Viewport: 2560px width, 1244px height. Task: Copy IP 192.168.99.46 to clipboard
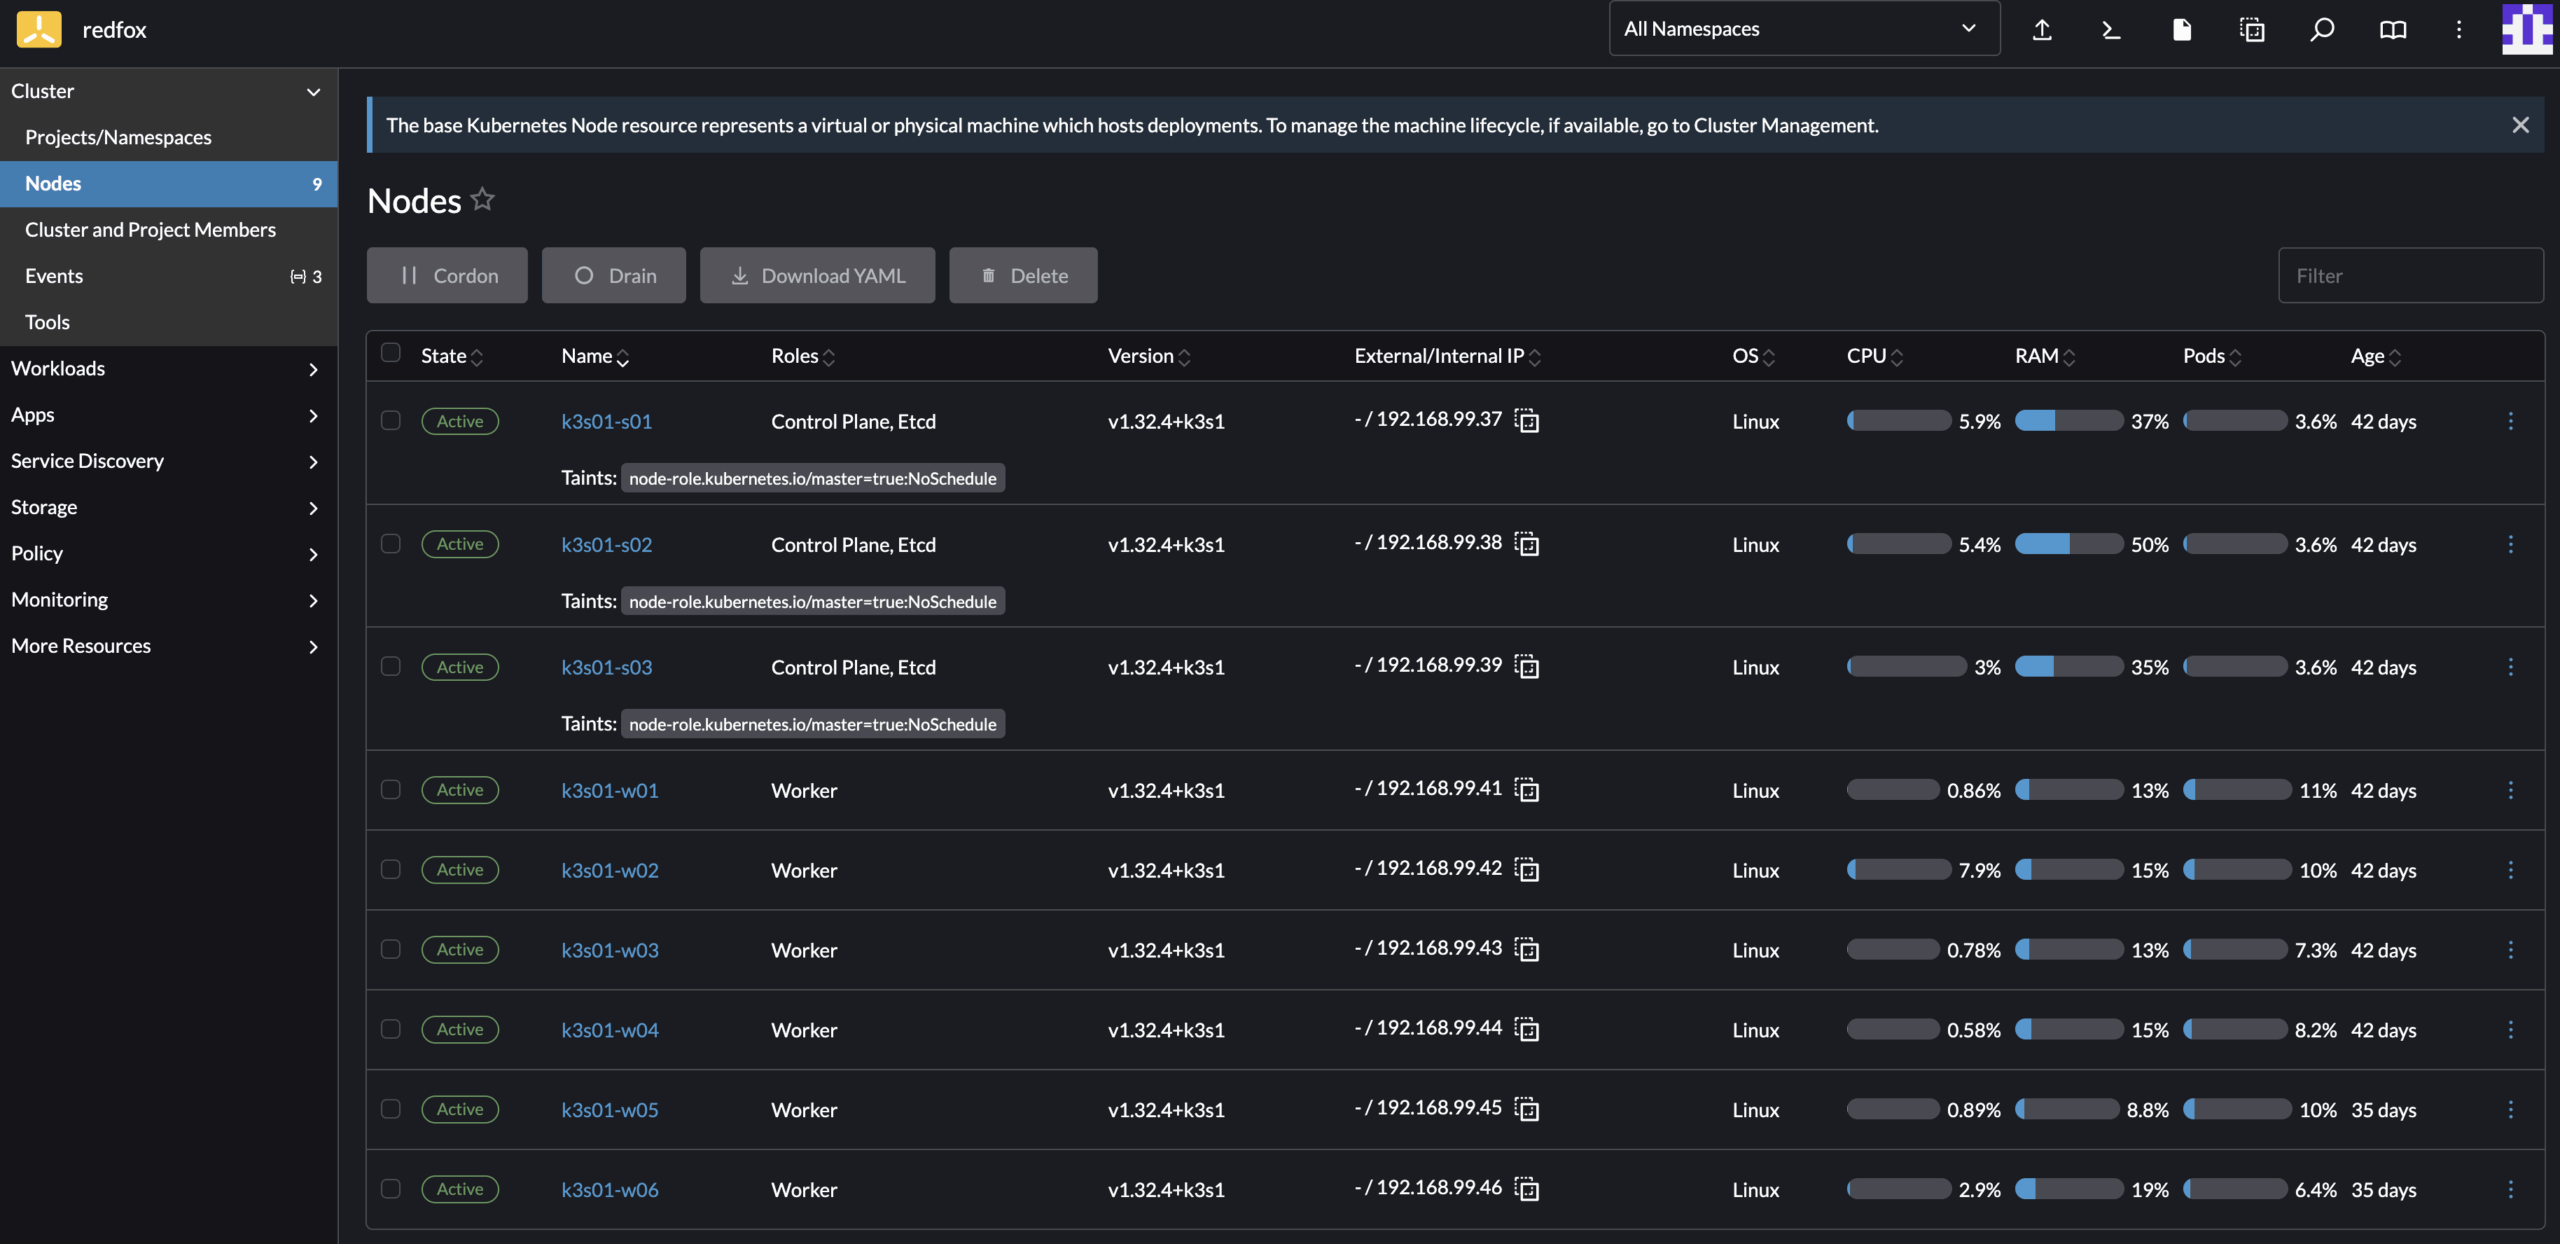1527,1188
